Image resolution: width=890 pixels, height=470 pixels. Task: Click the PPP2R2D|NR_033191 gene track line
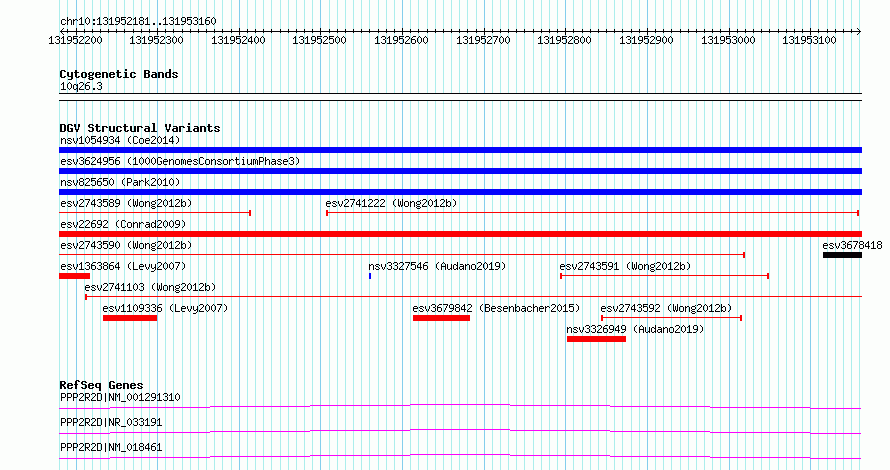[460, 431]
